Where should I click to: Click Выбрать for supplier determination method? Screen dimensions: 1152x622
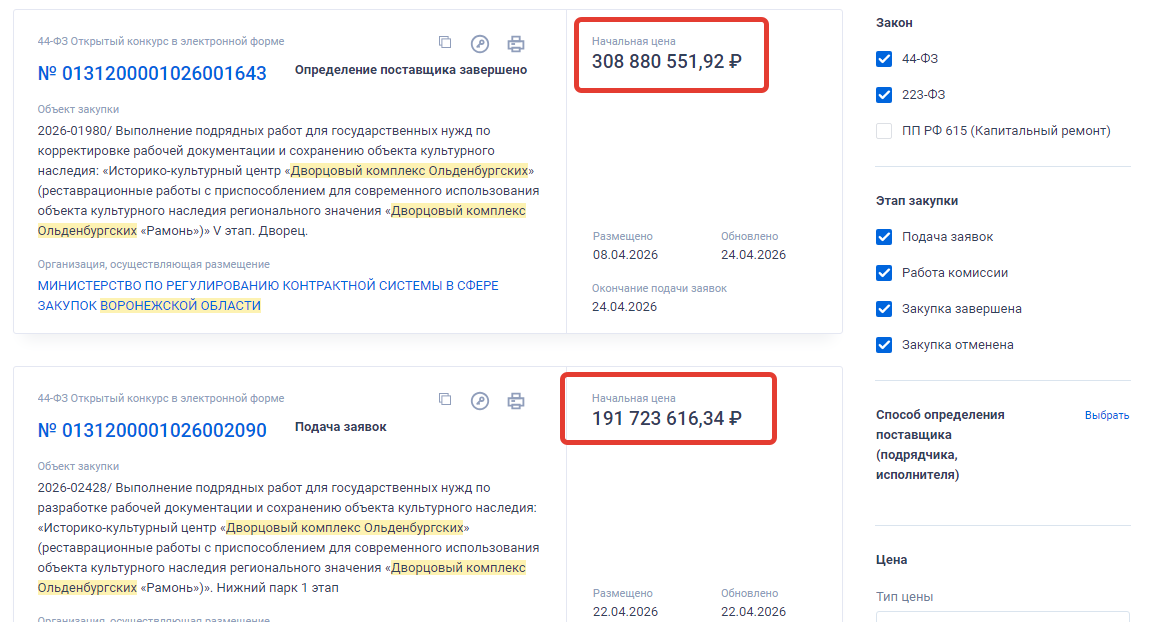point(1107,416)
